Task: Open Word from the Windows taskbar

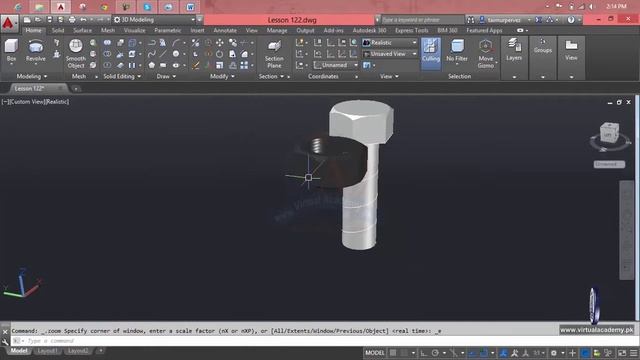Action: 190,7
